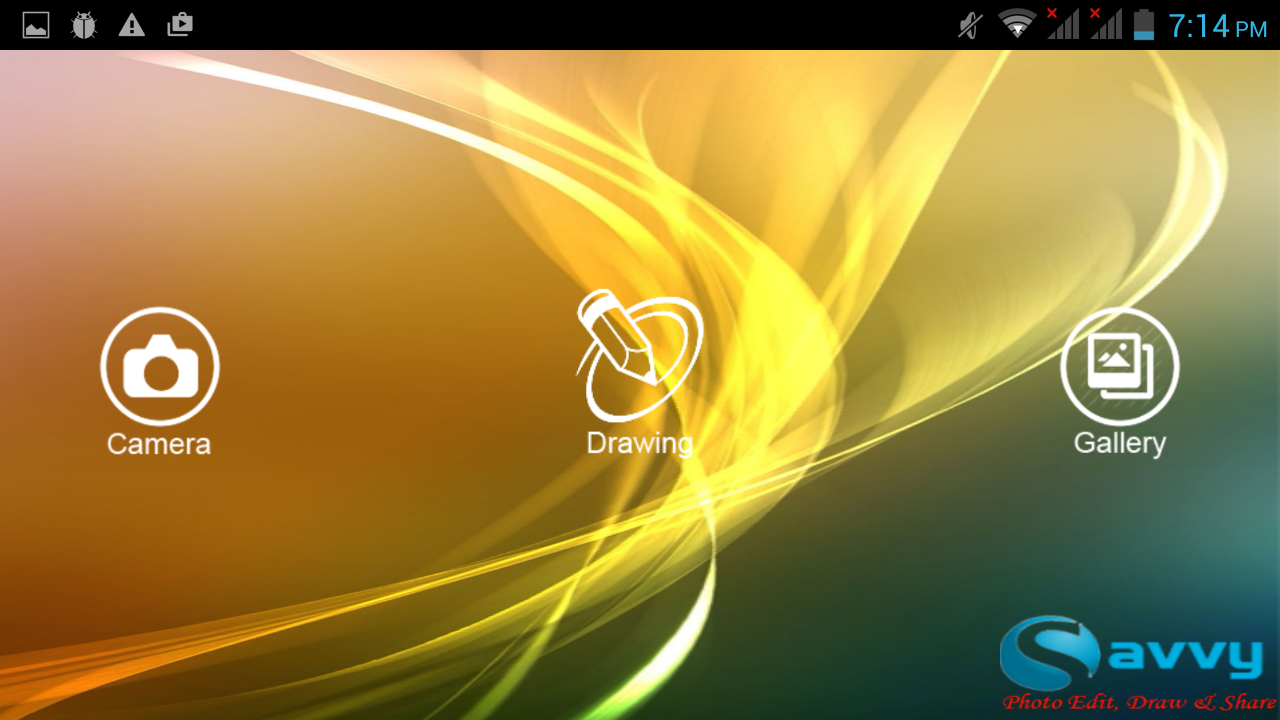
Task: Tap the first SIM signal icon
Action: tap(1062, 24)
